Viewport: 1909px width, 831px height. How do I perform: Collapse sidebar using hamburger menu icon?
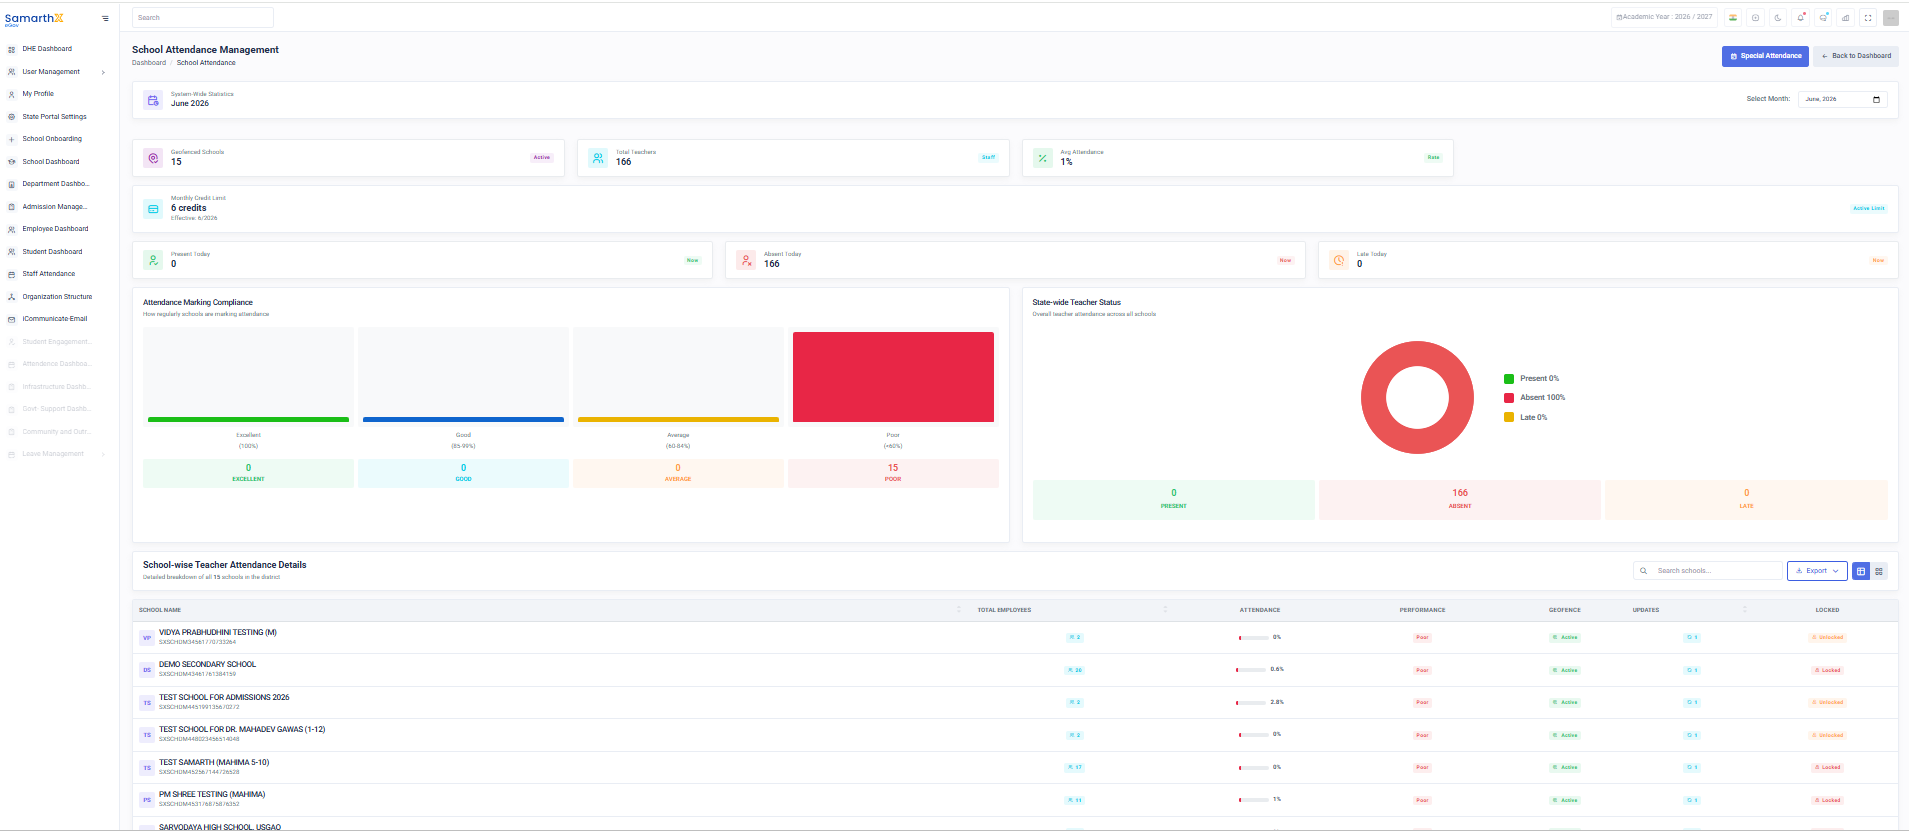(x=105, y=18)
